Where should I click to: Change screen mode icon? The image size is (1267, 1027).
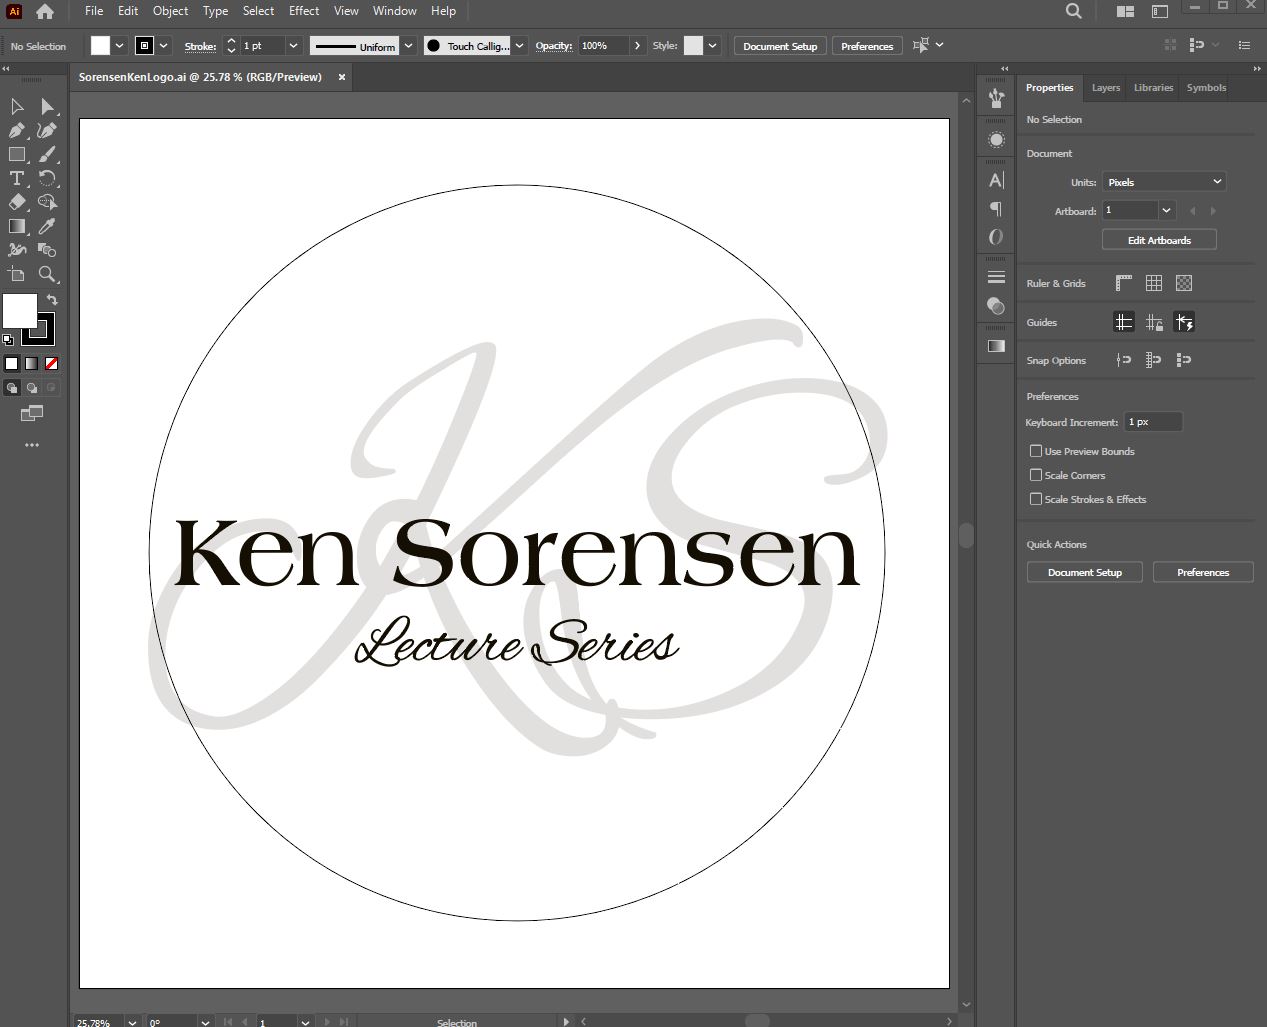32,413
